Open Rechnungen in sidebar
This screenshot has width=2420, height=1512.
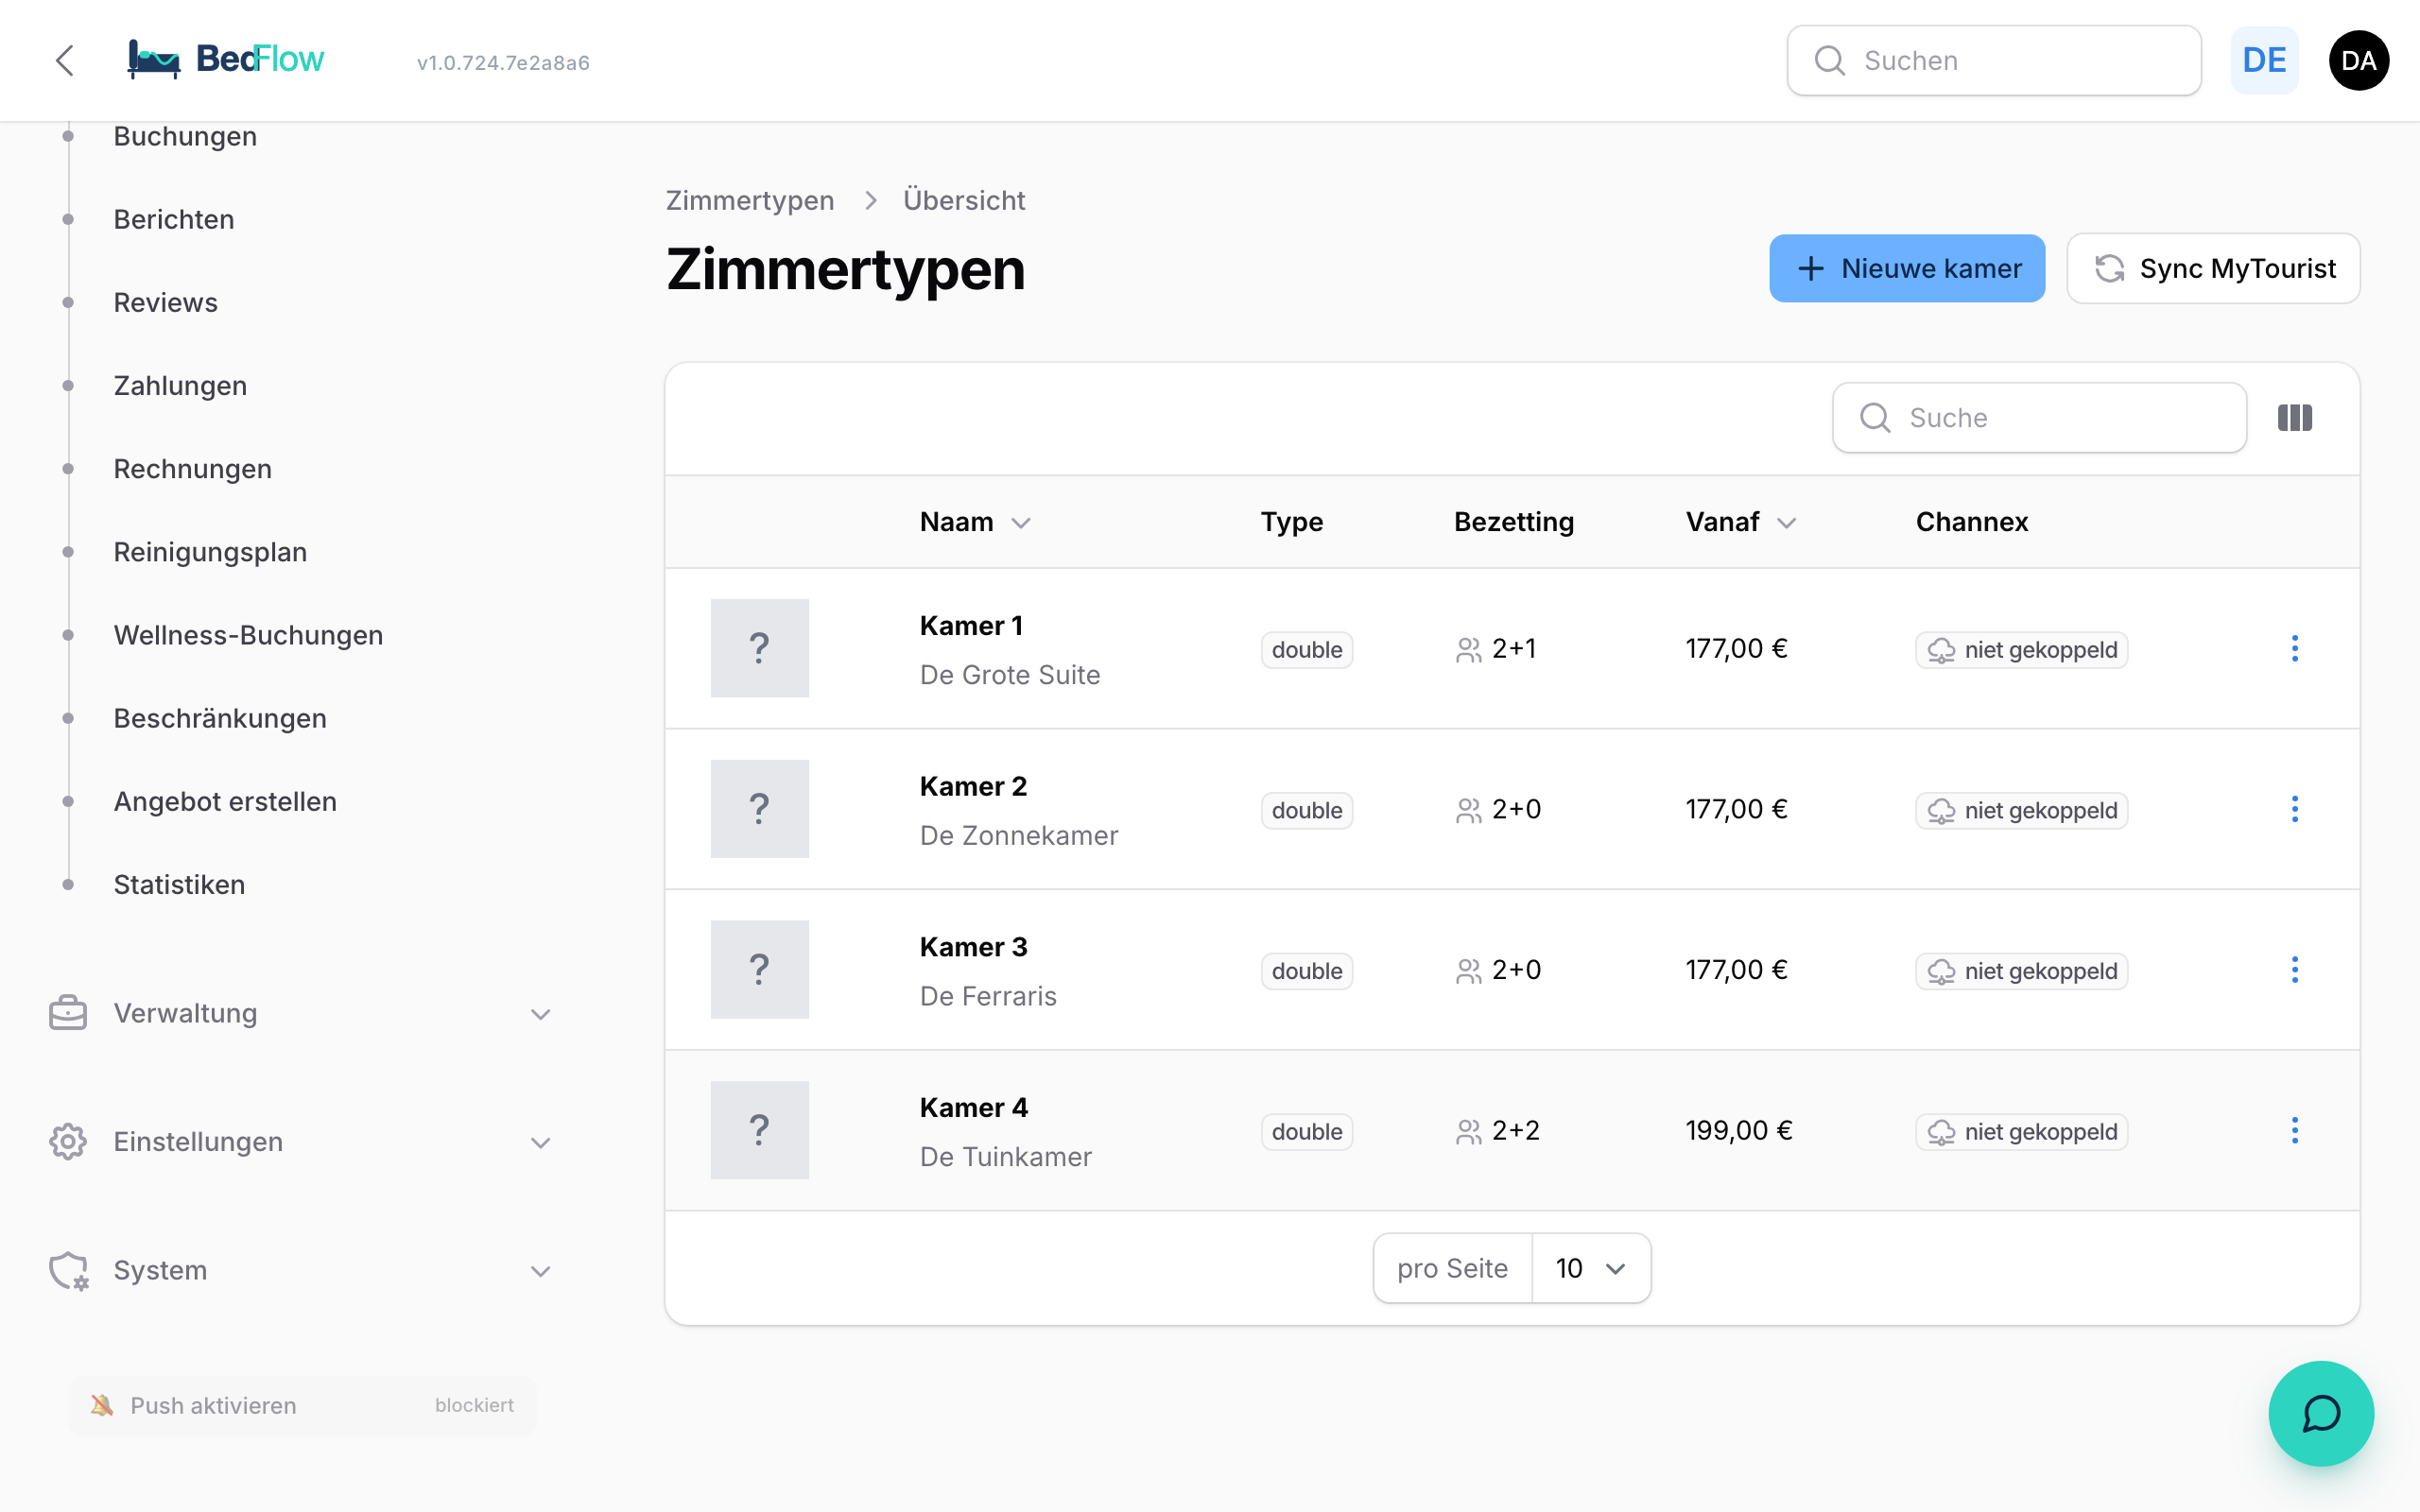192,468
